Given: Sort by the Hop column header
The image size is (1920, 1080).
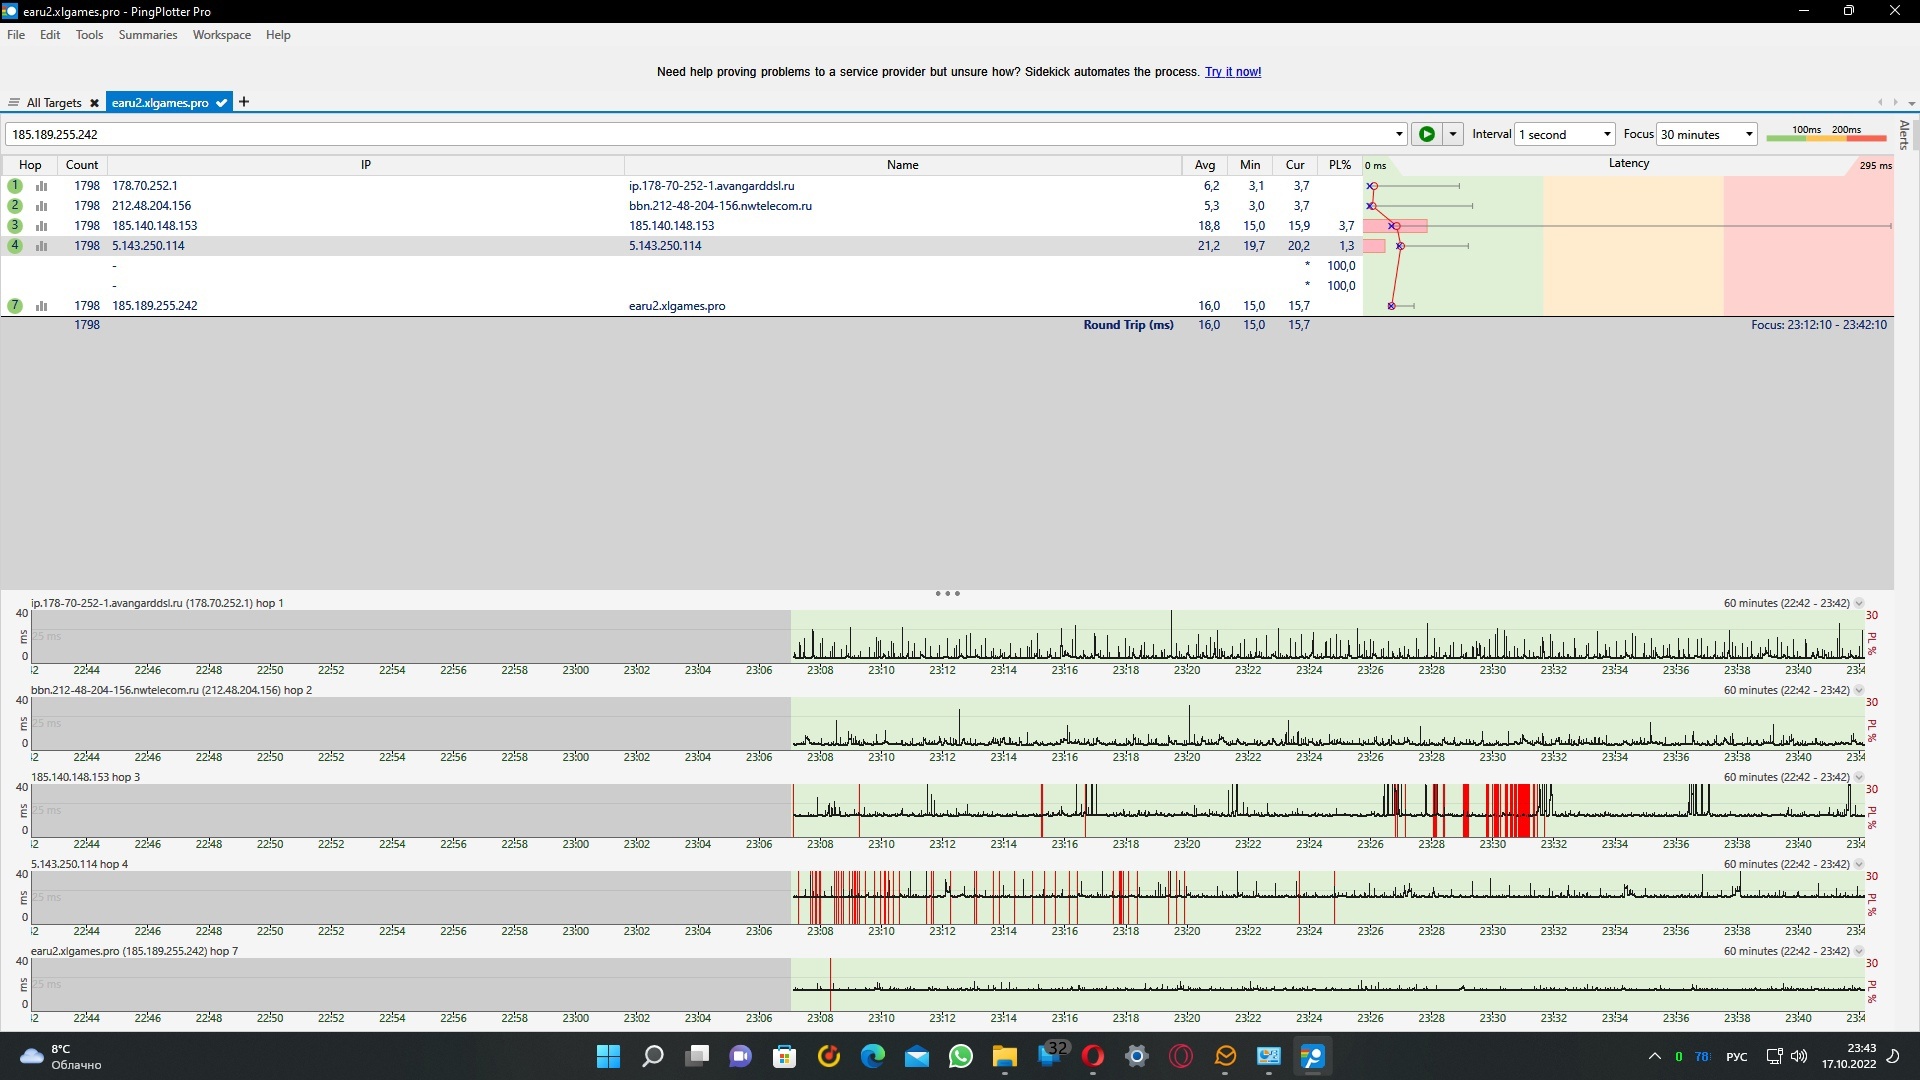Looking at the screenshot, I should [30, 165].
